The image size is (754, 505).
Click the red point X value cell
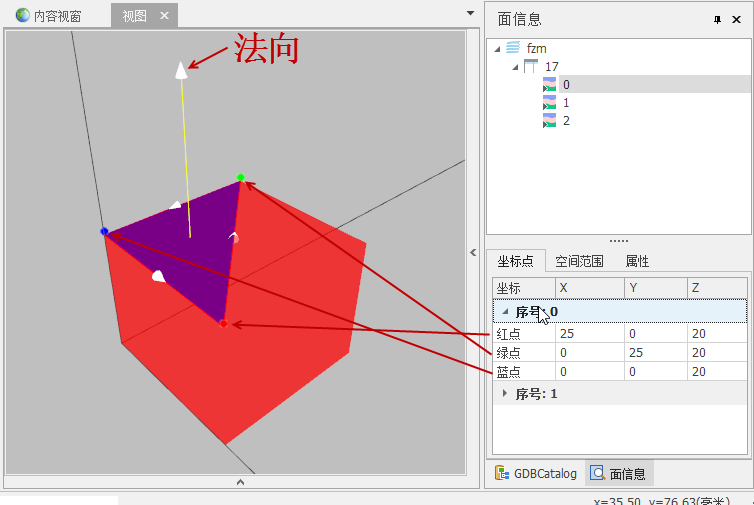[590, 333]
